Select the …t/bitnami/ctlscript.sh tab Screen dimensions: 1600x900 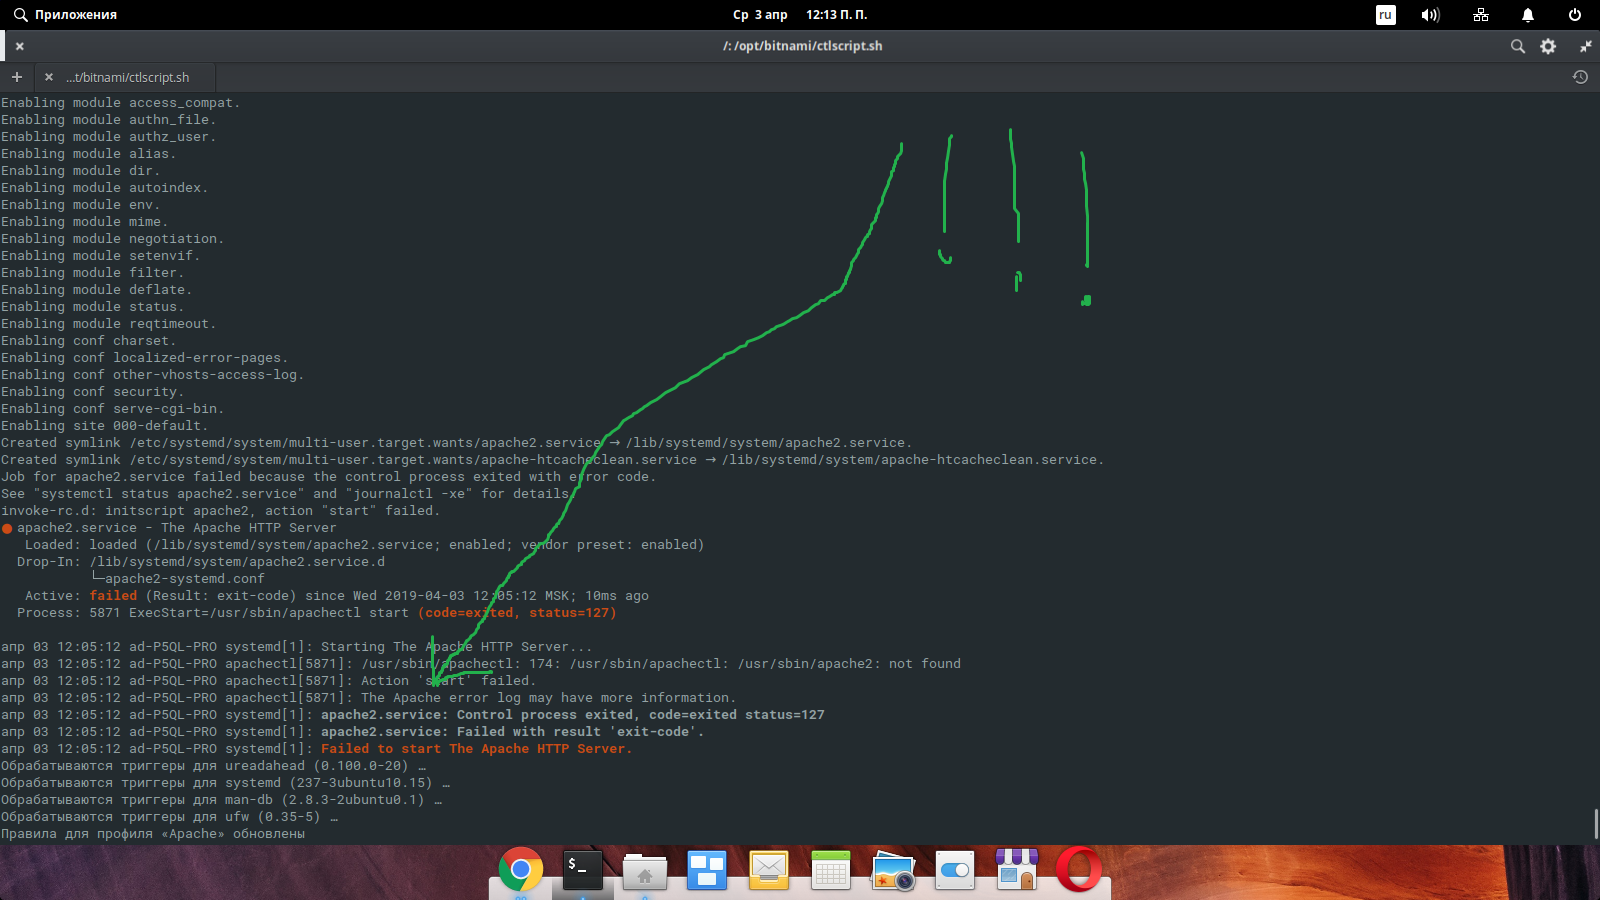coord(127,77)
